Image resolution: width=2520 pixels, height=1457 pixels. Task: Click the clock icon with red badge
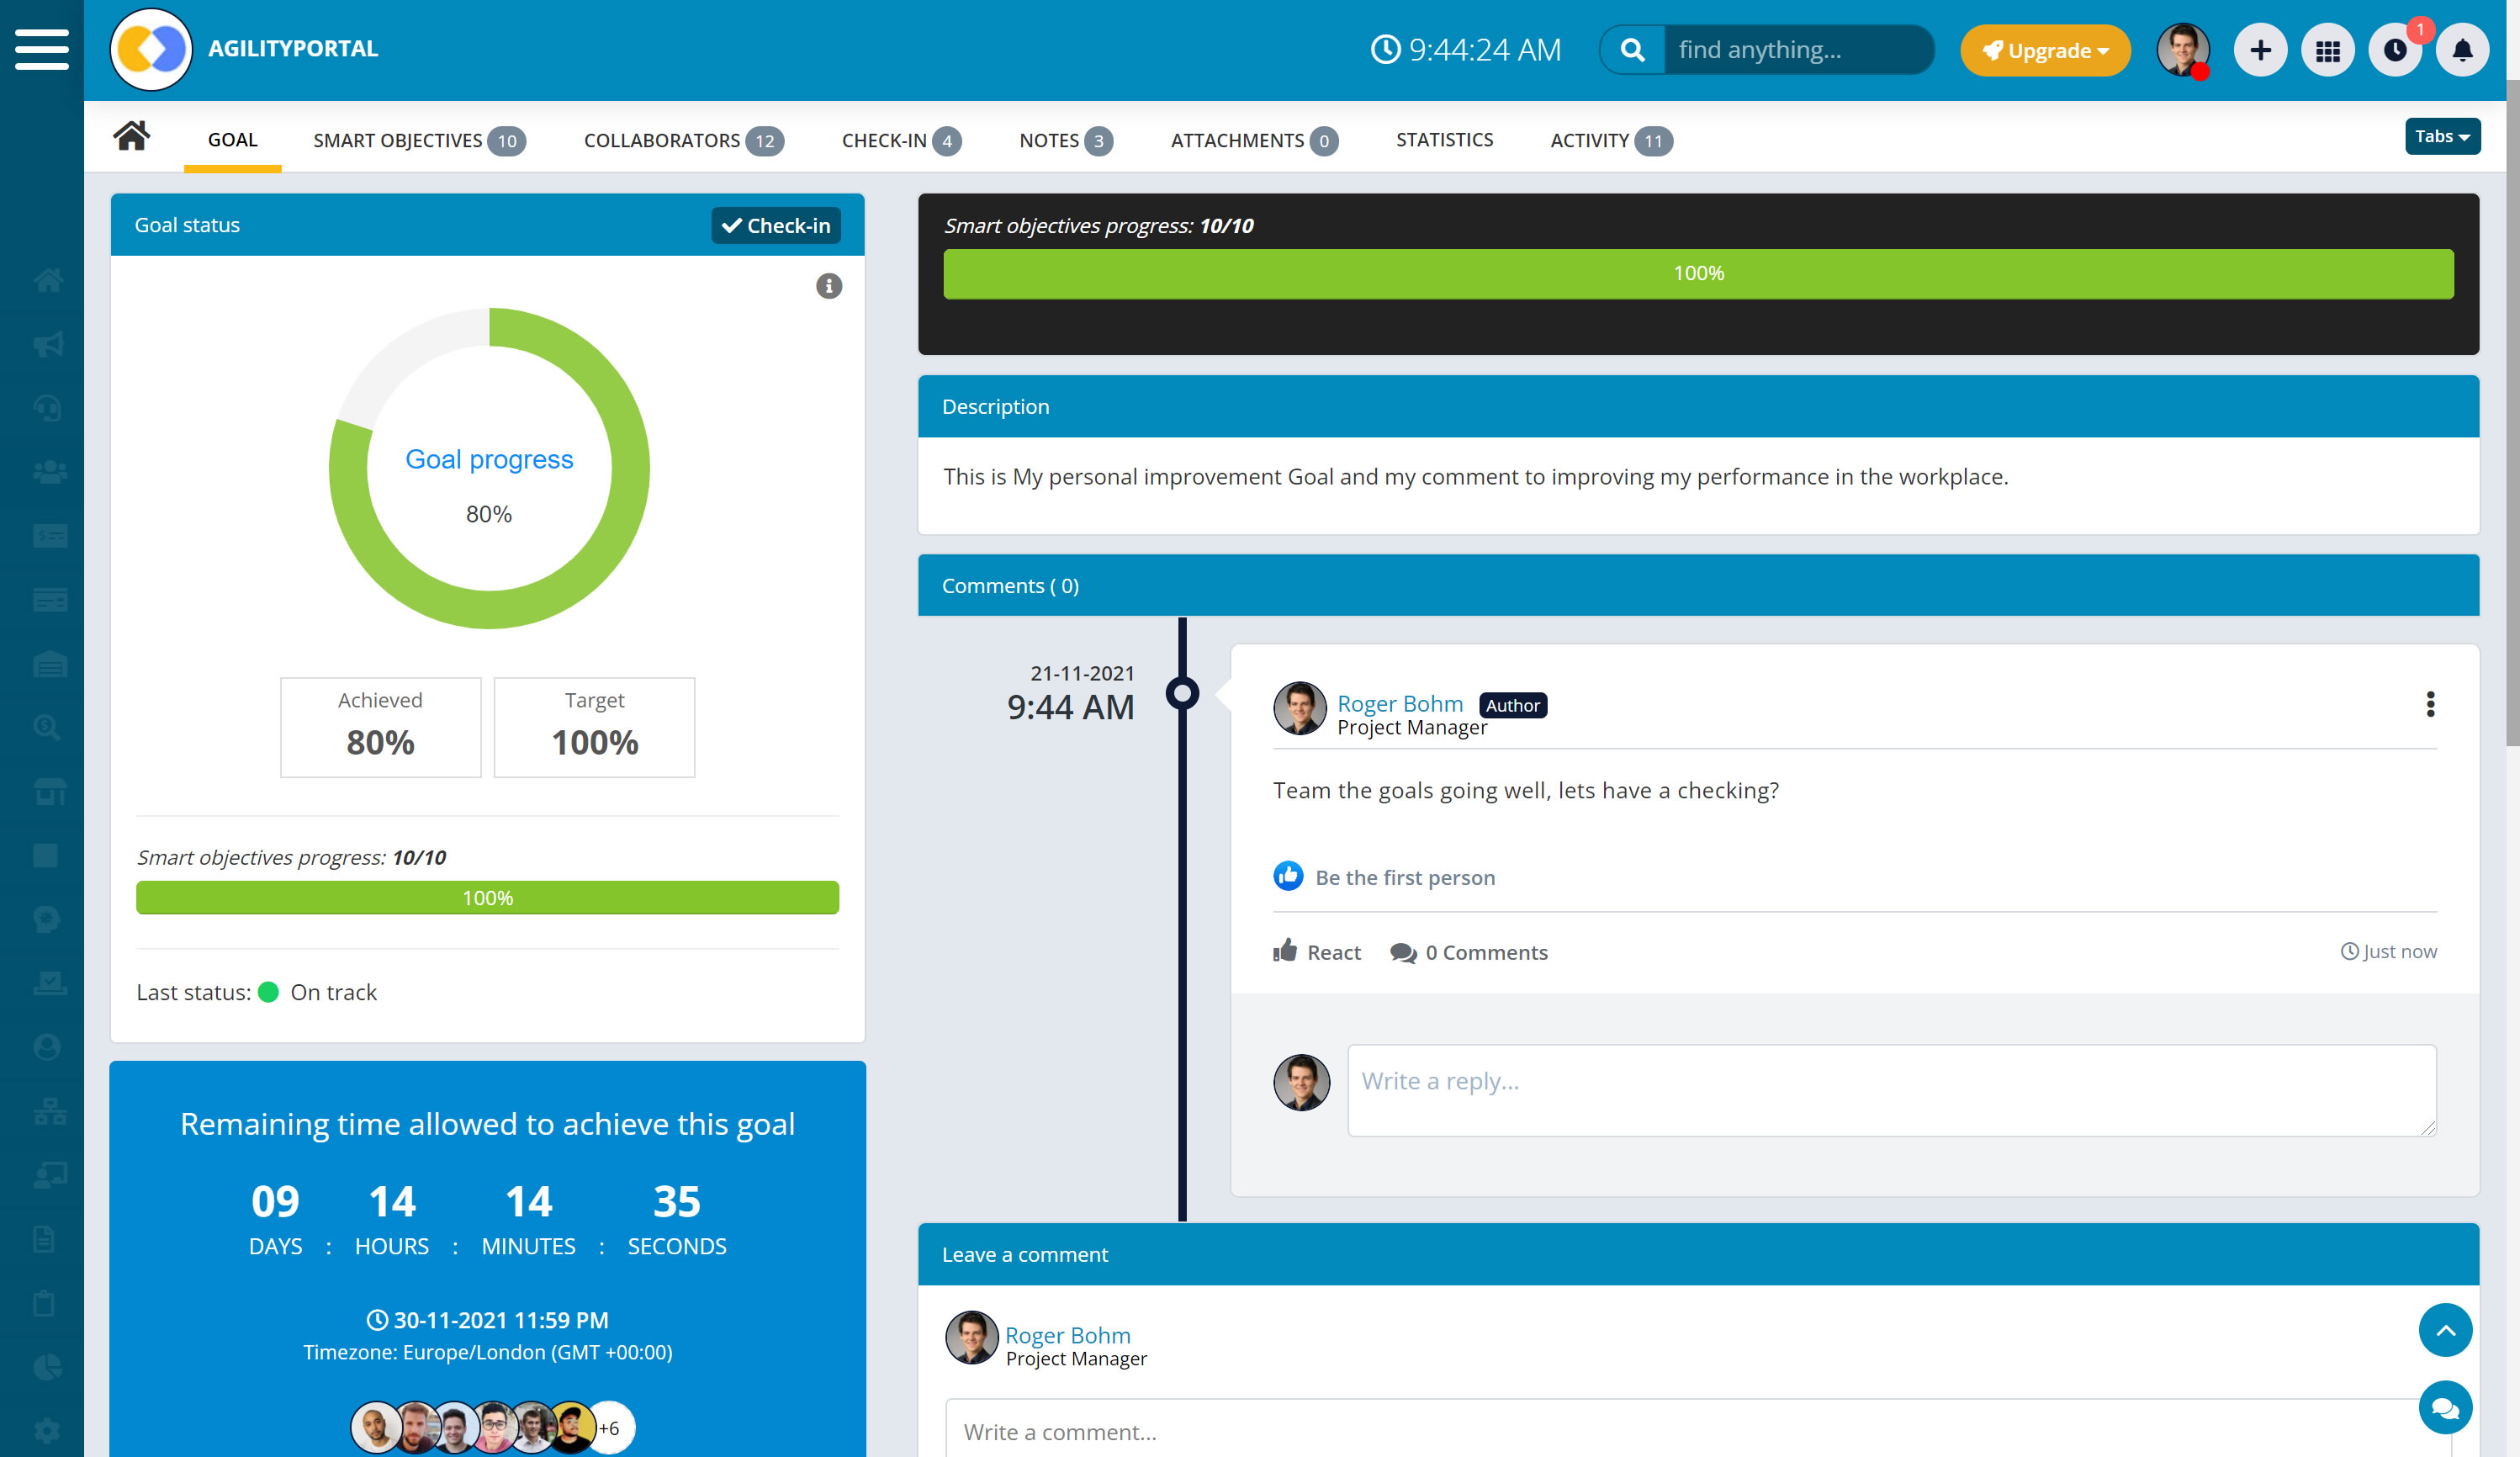pos(2395,50)
